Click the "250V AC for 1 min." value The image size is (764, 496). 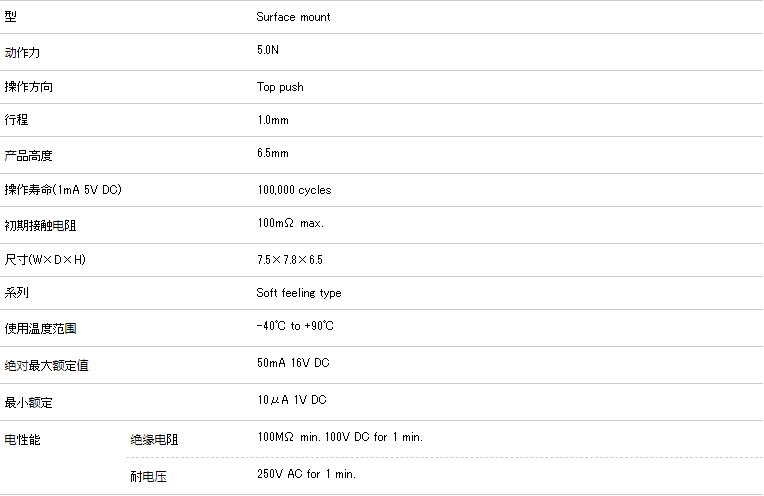(306, 474)
